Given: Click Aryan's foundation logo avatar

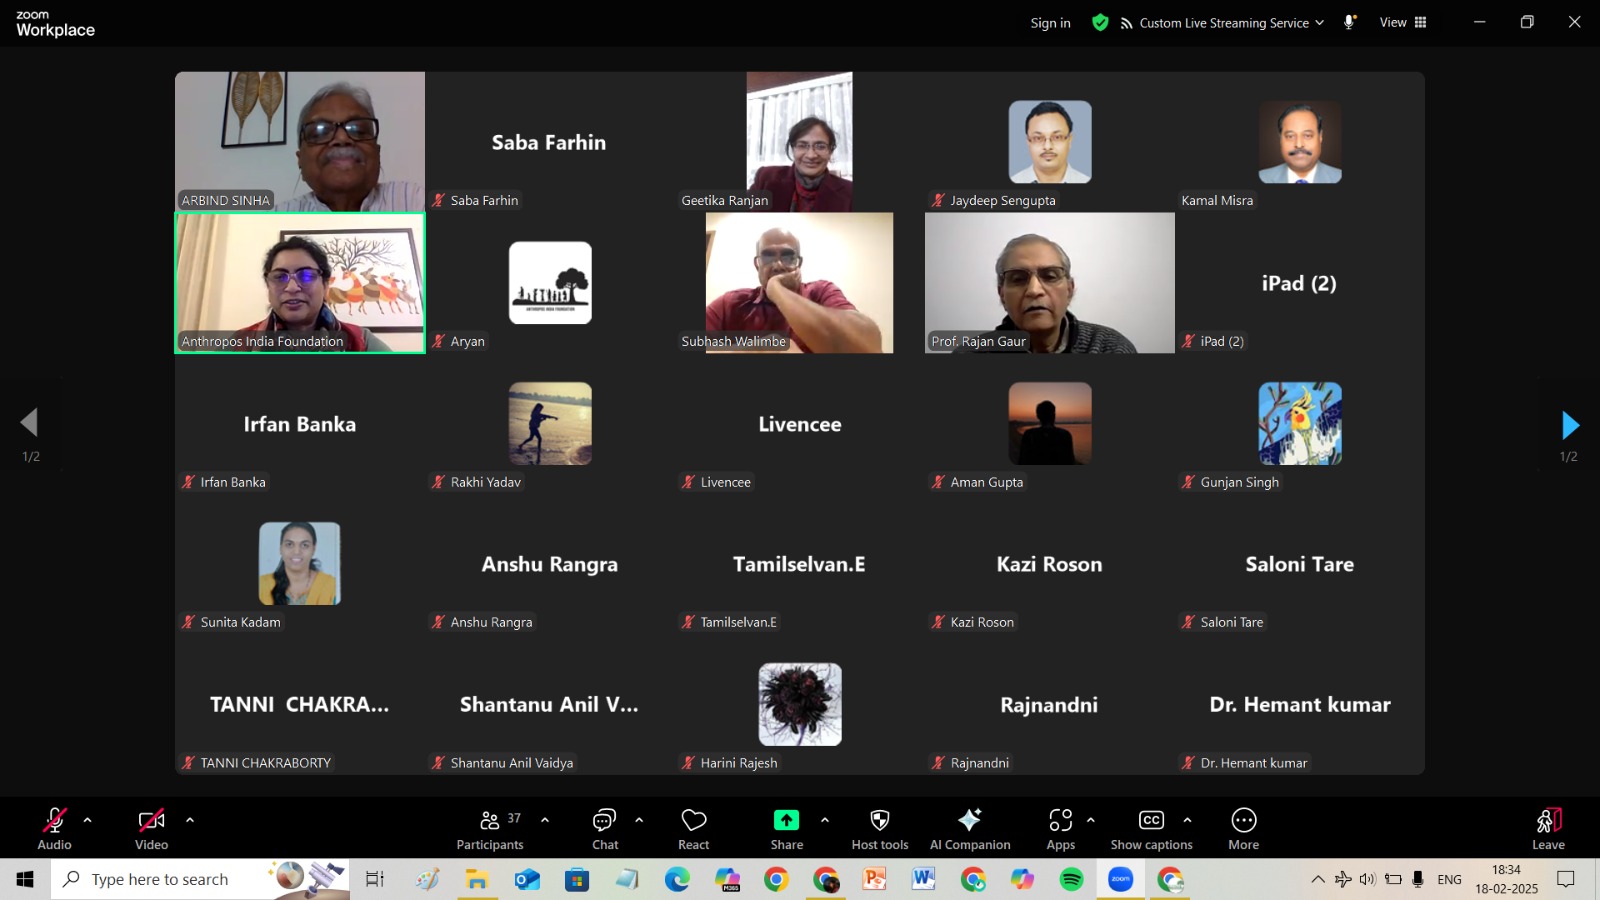Looking at the screenshot, I should [550, 282].
